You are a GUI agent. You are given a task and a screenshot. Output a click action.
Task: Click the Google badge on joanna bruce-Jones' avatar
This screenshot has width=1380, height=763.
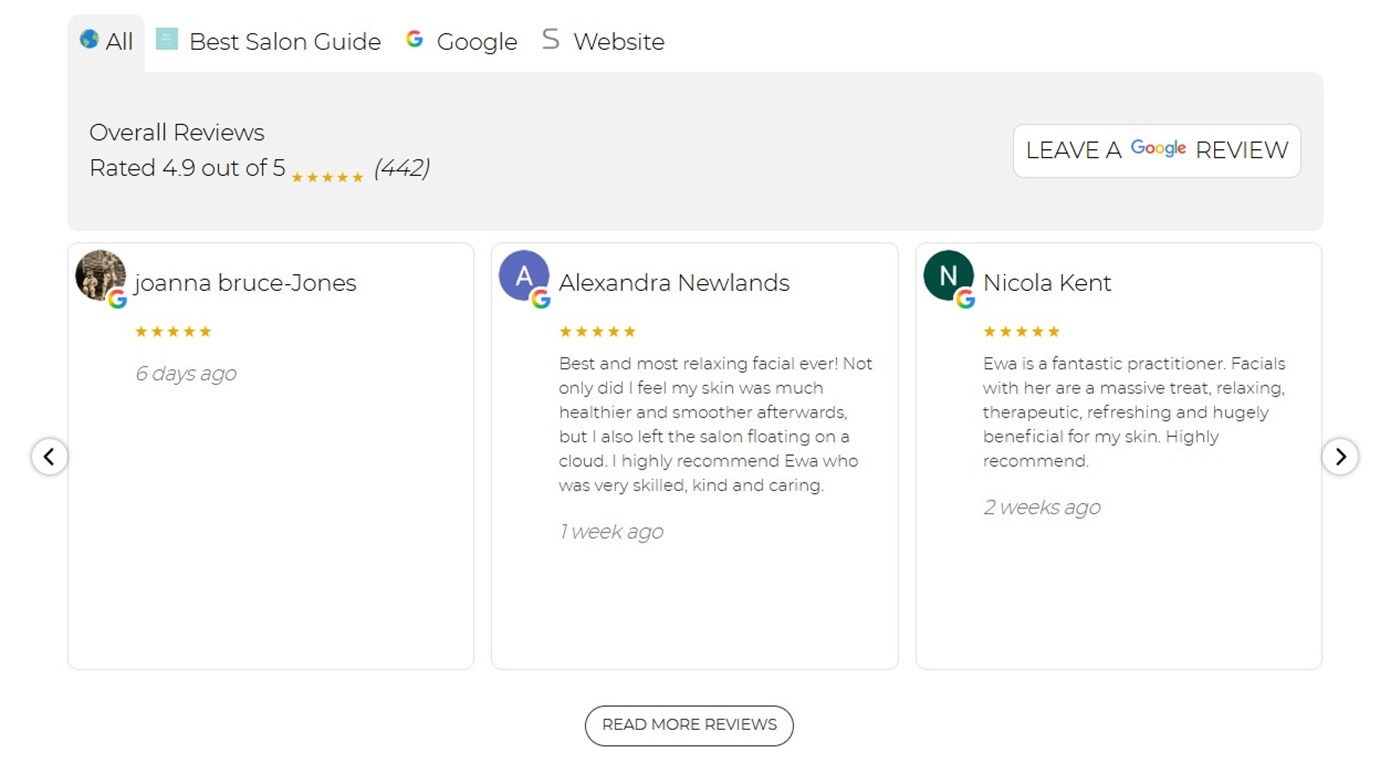point(117,299)
